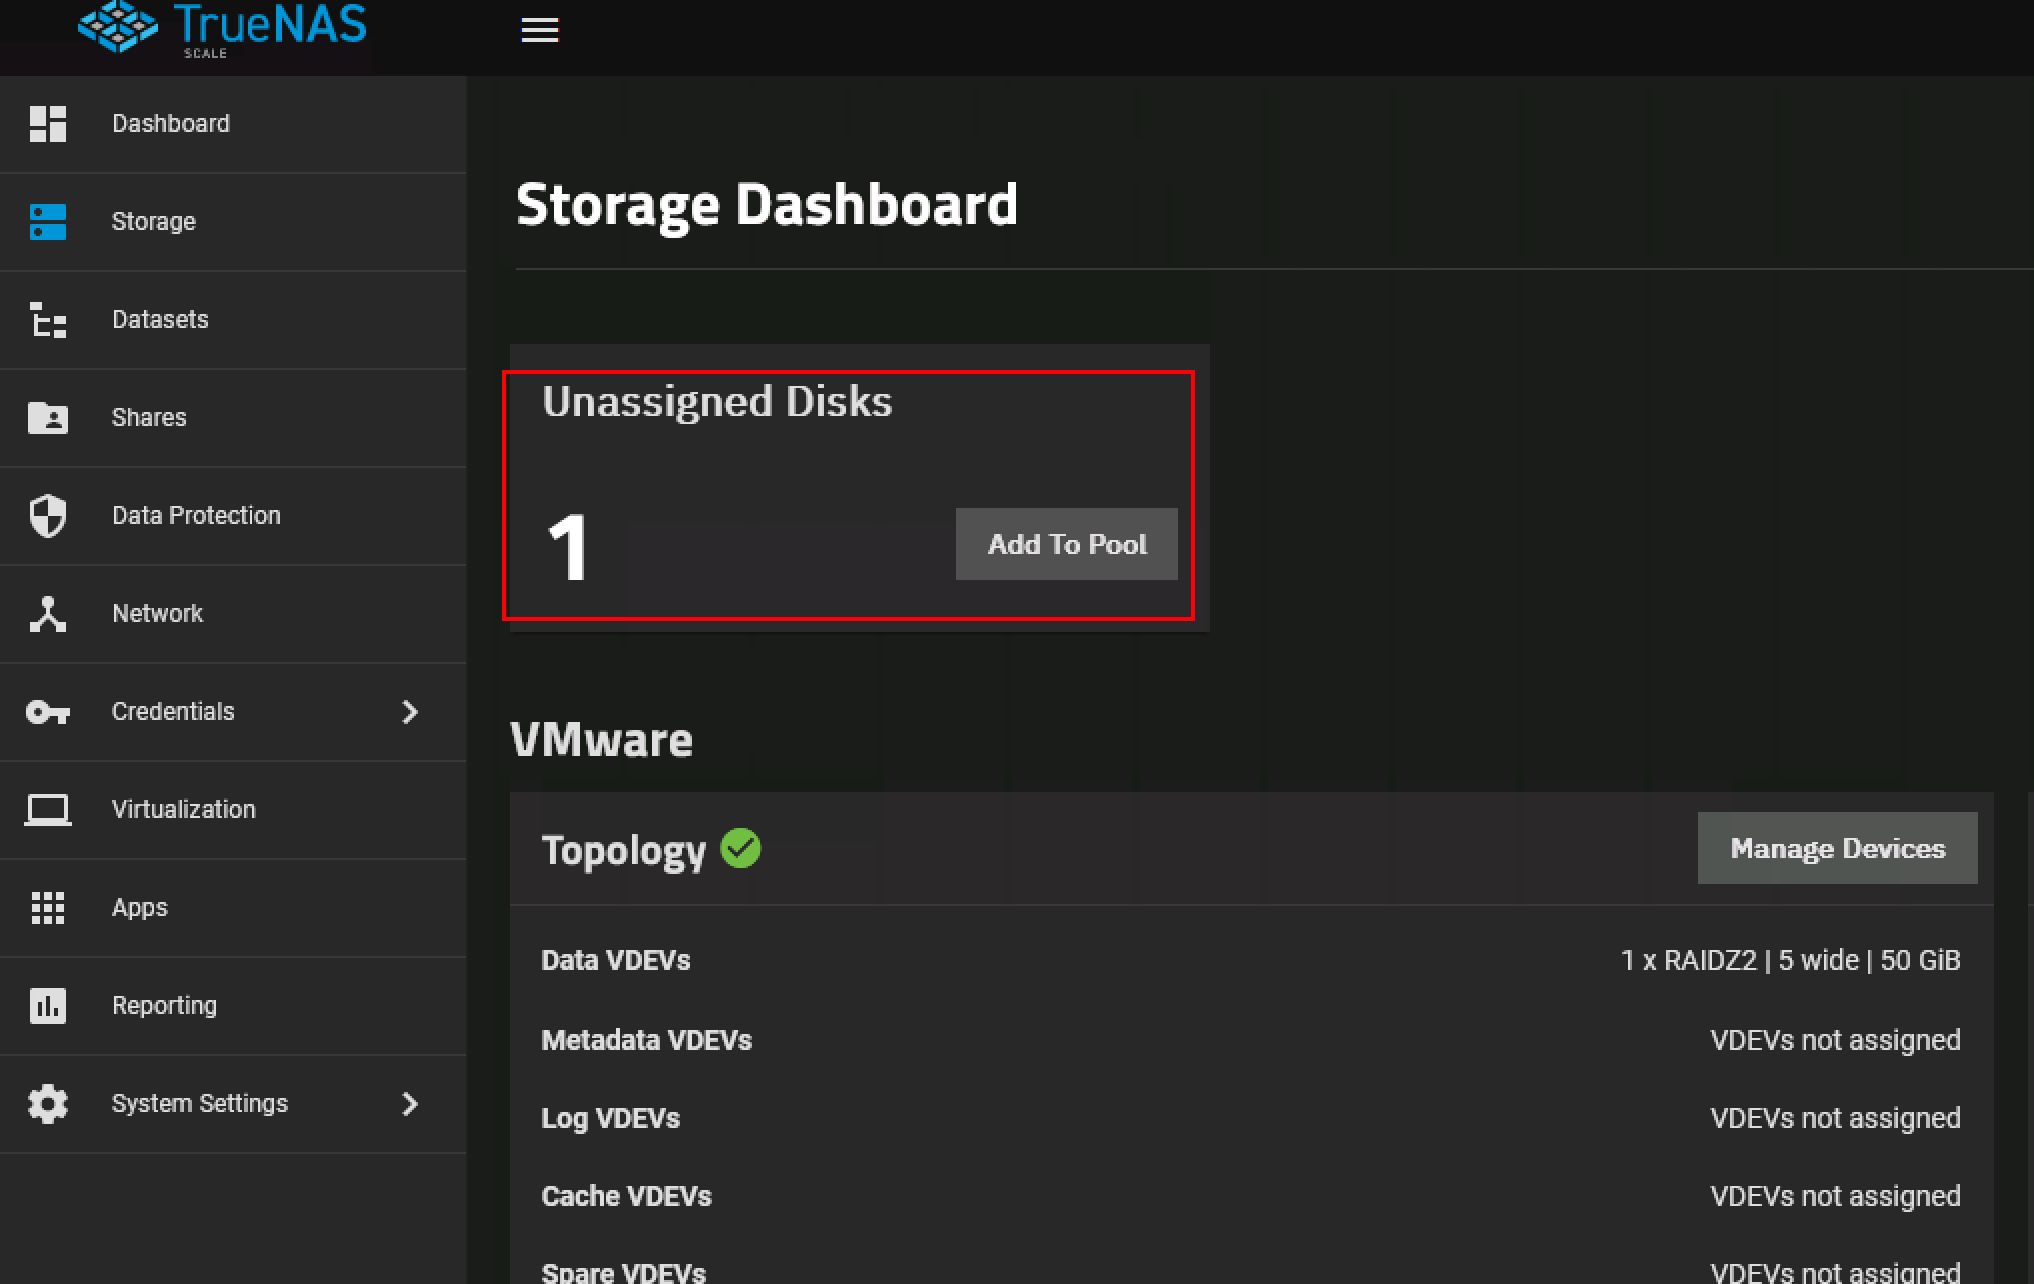Click the TrueNAS SCALE logo

tap(222, 28)
